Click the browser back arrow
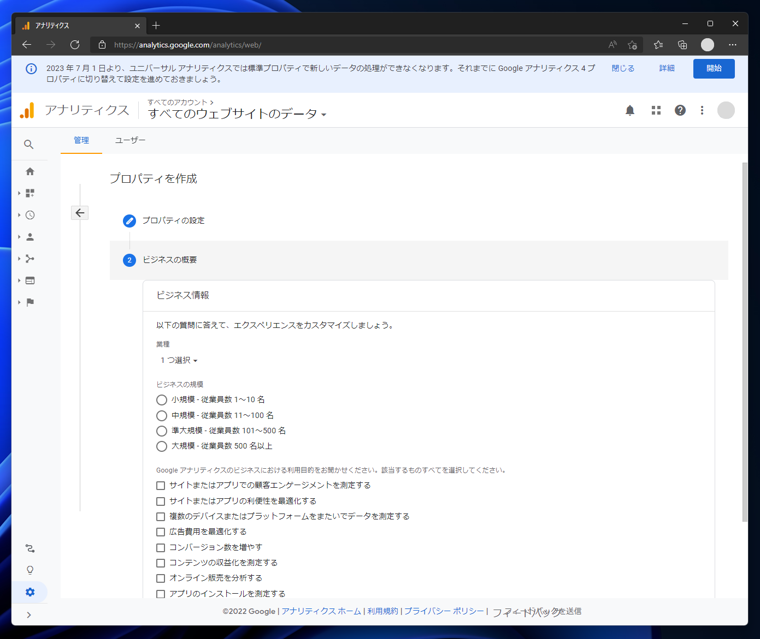Image resolution: width=760 pixels, height=639 pixels. tap(27, 45)
